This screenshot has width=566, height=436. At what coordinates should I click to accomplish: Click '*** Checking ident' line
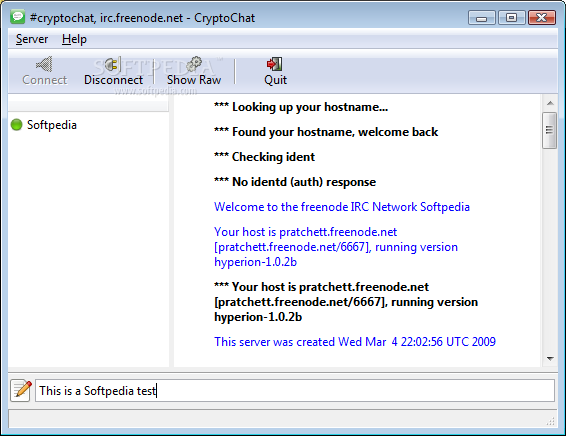[264, 157]
